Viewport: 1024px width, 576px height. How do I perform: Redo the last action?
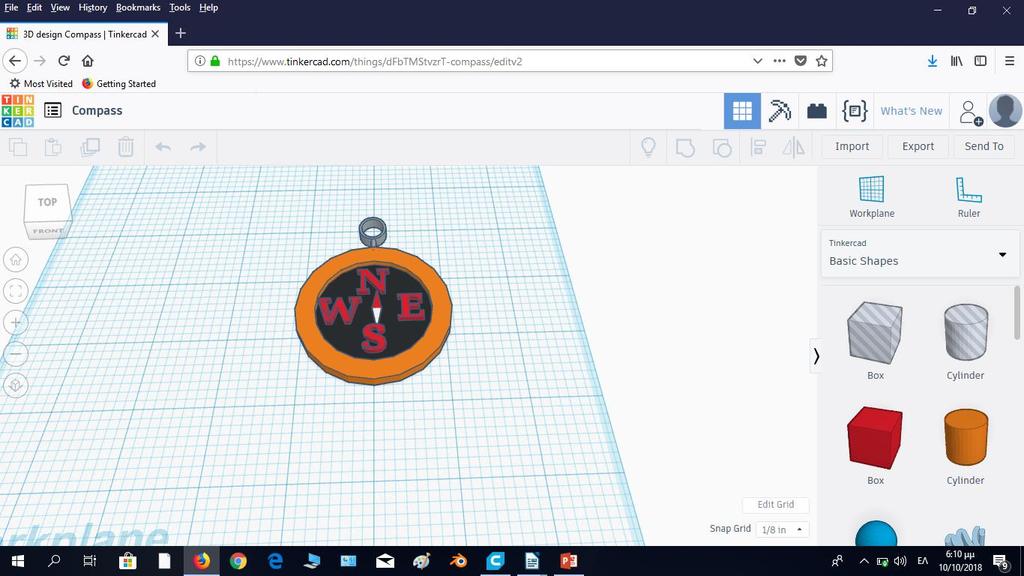(x=198, y=147)
